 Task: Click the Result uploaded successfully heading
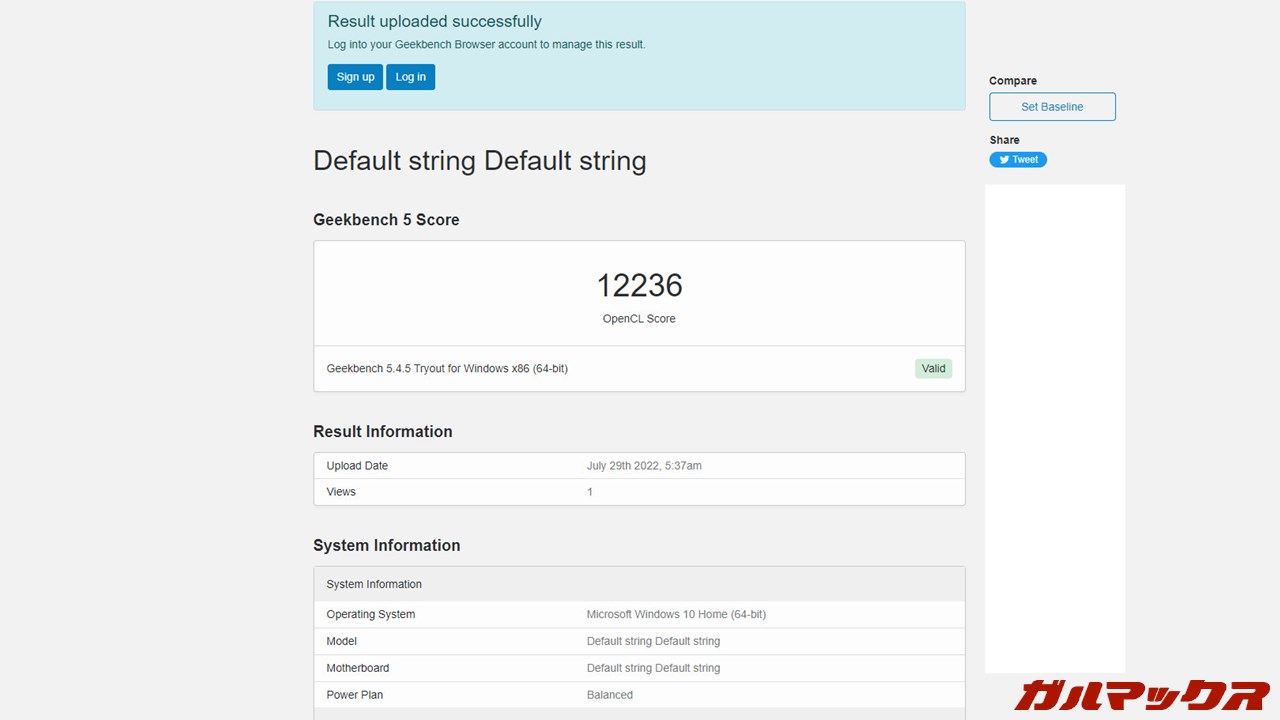435,22
